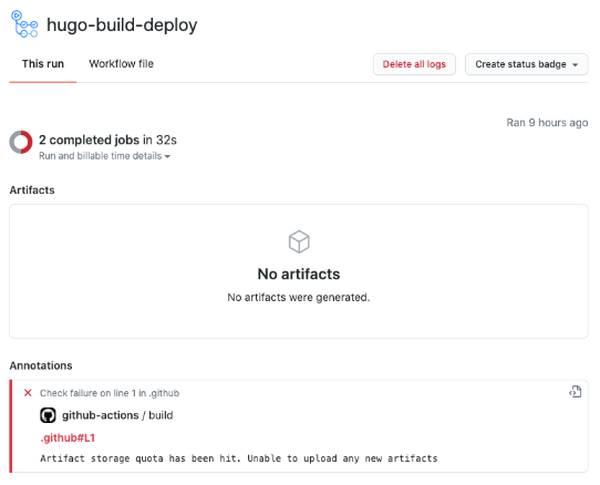The width and height of the screenshot is (600, 485).
Task: Switch to the This run tab
Action: [43, 64]
